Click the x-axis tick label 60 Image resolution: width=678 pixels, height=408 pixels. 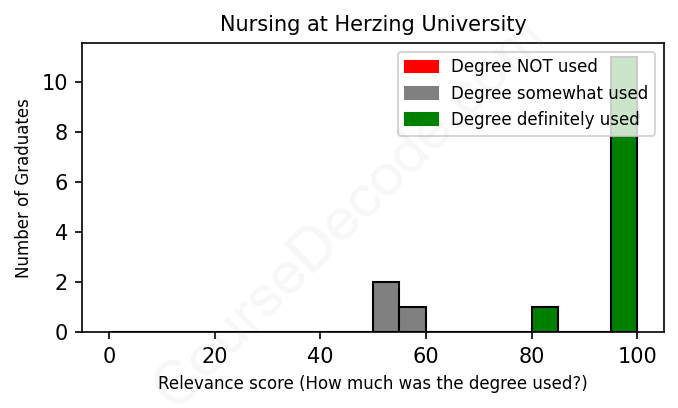[x=426, y=356]
